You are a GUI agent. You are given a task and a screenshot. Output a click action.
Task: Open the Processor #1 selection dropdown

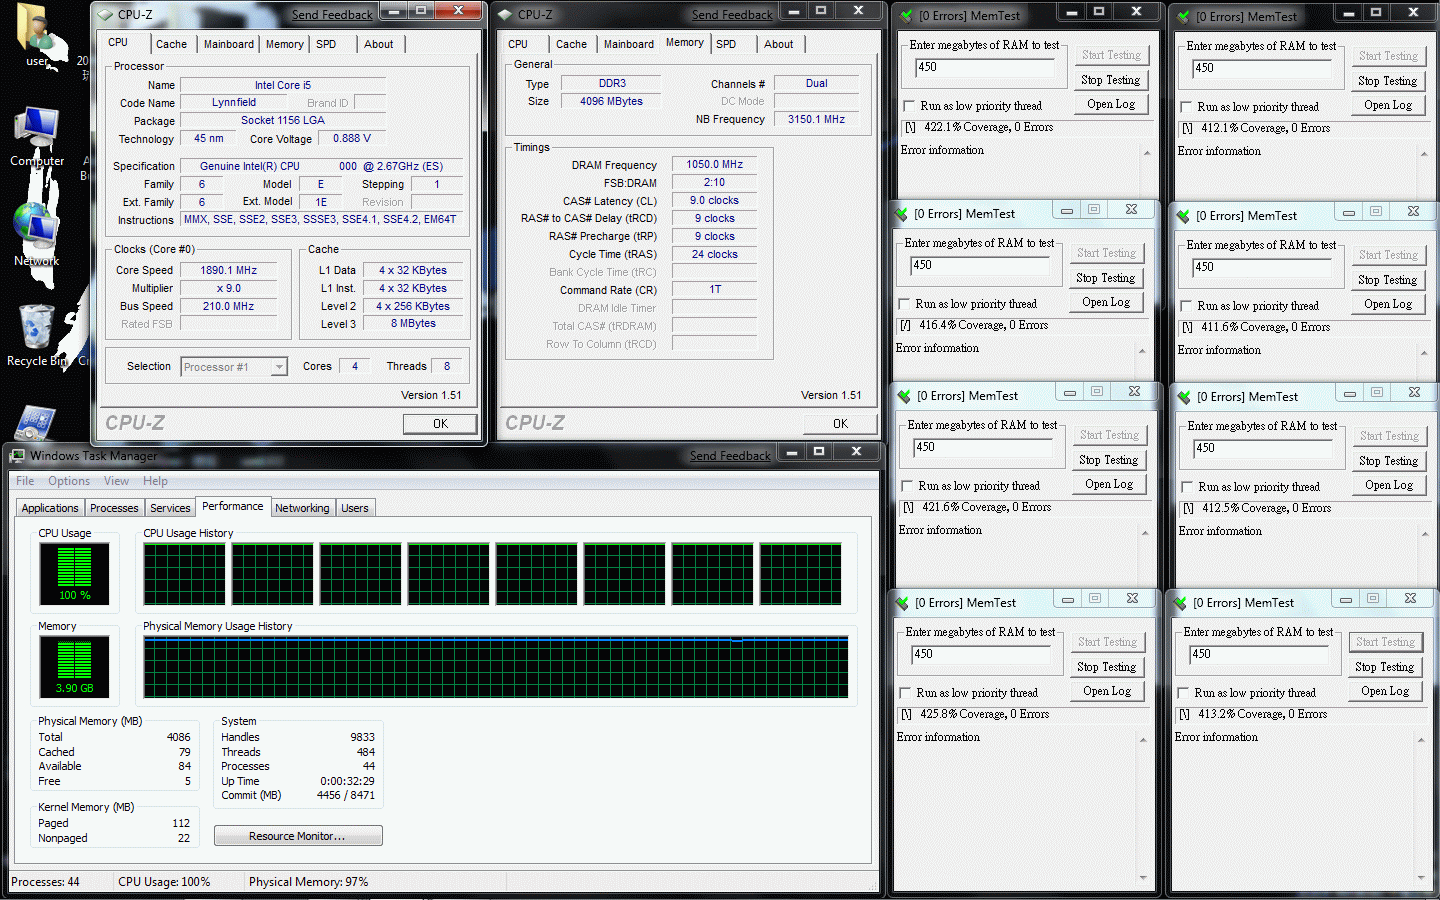click(234, 367)
